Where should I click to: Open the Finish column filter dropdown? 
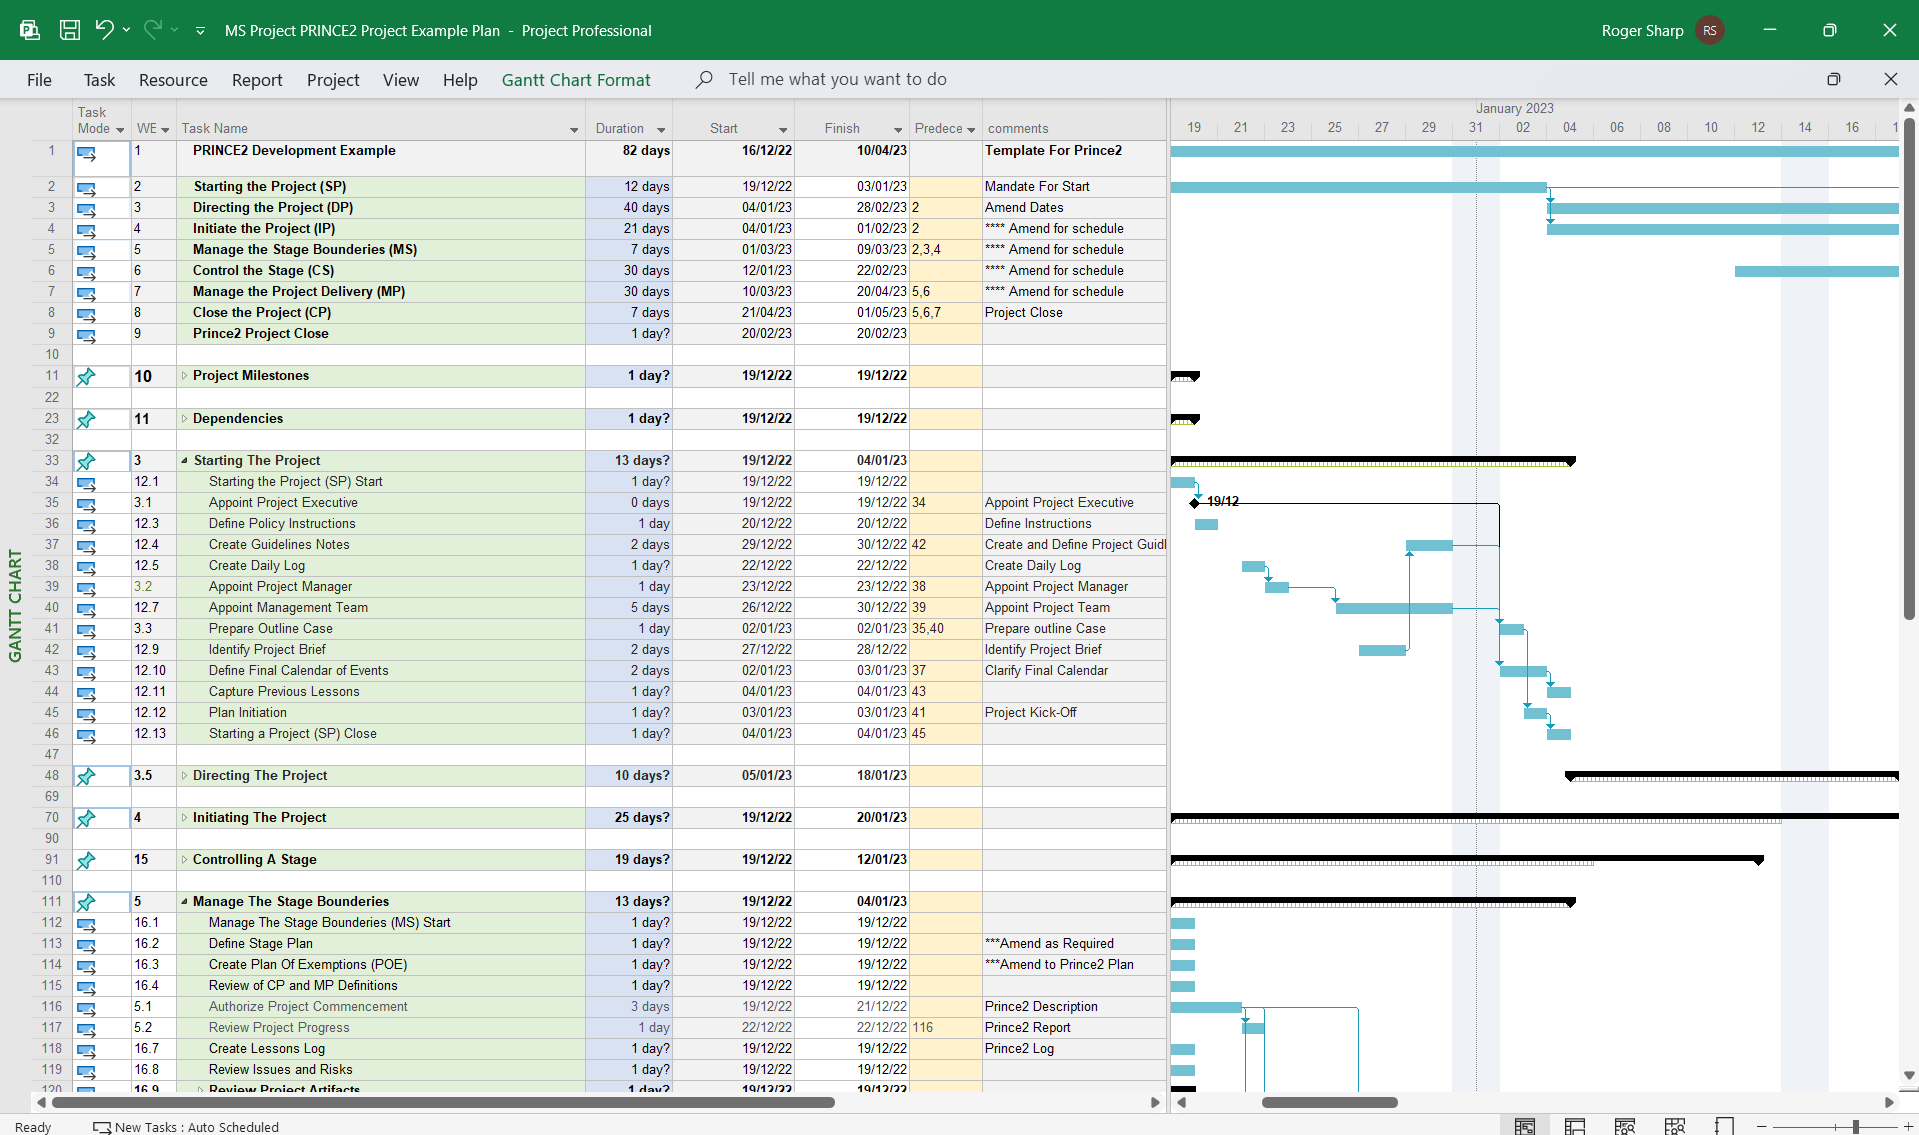(x=898, y=130)
